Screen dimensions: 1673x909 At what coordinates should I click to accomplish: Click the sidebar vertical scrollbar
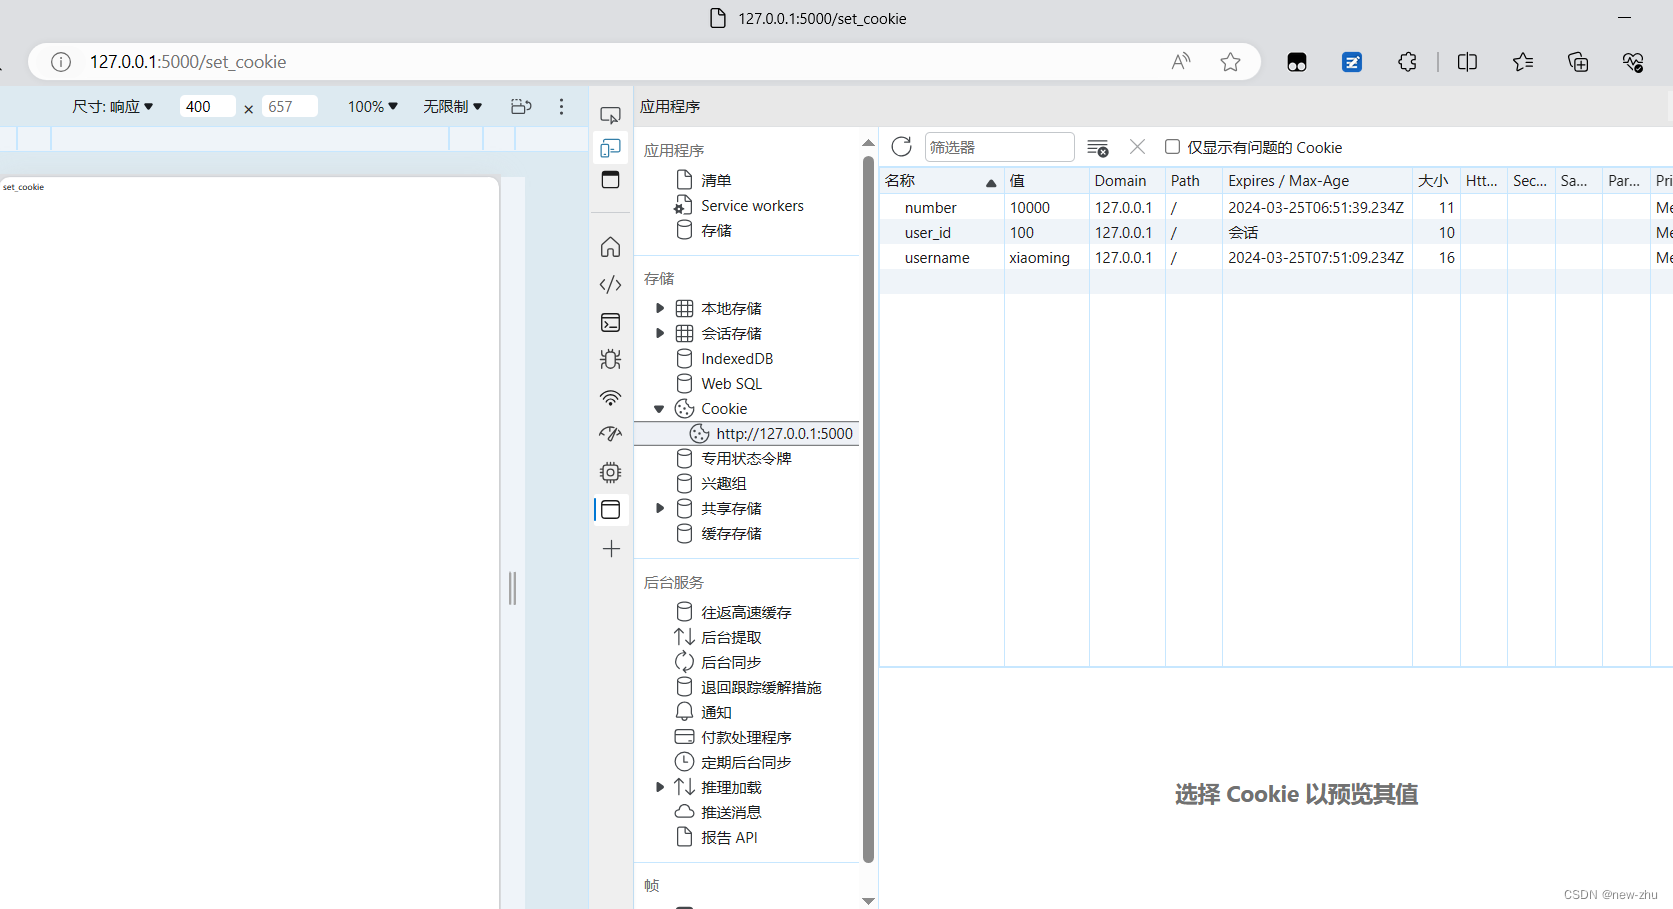tap(868, 508)
